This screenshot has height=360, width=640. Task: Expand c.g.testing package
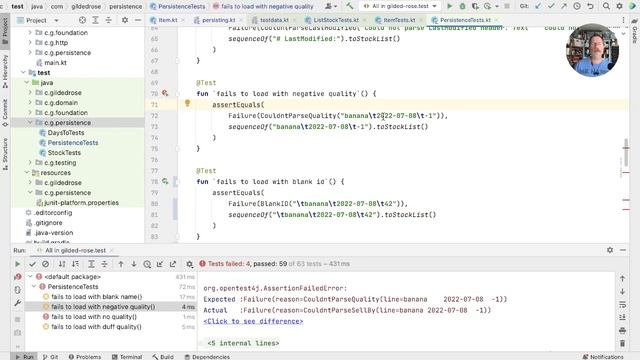click(30, 162)
